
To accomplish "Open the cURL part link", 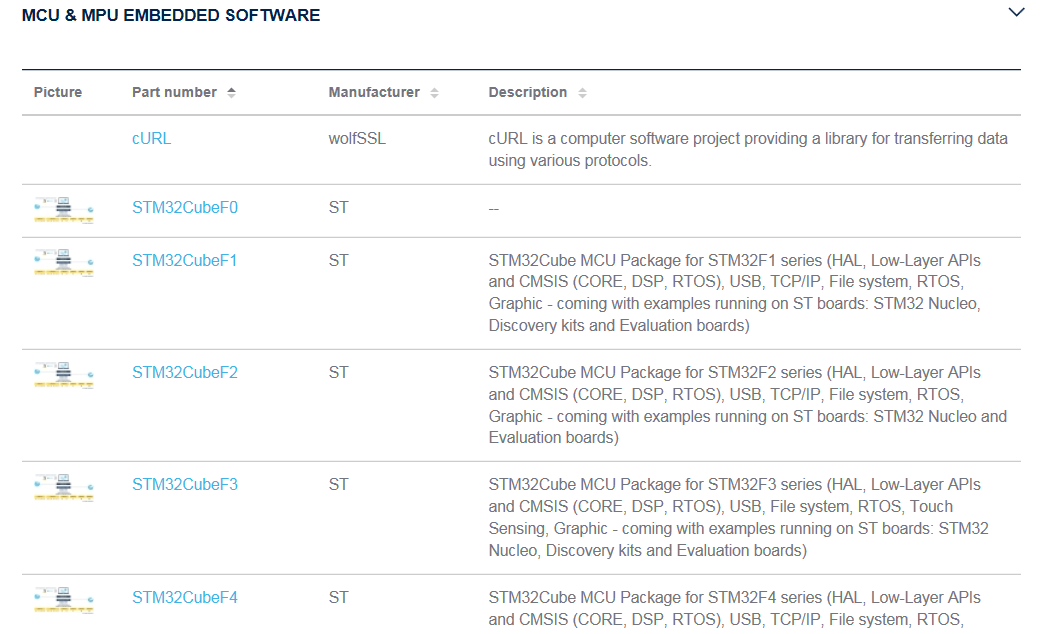I will point(151,139).
